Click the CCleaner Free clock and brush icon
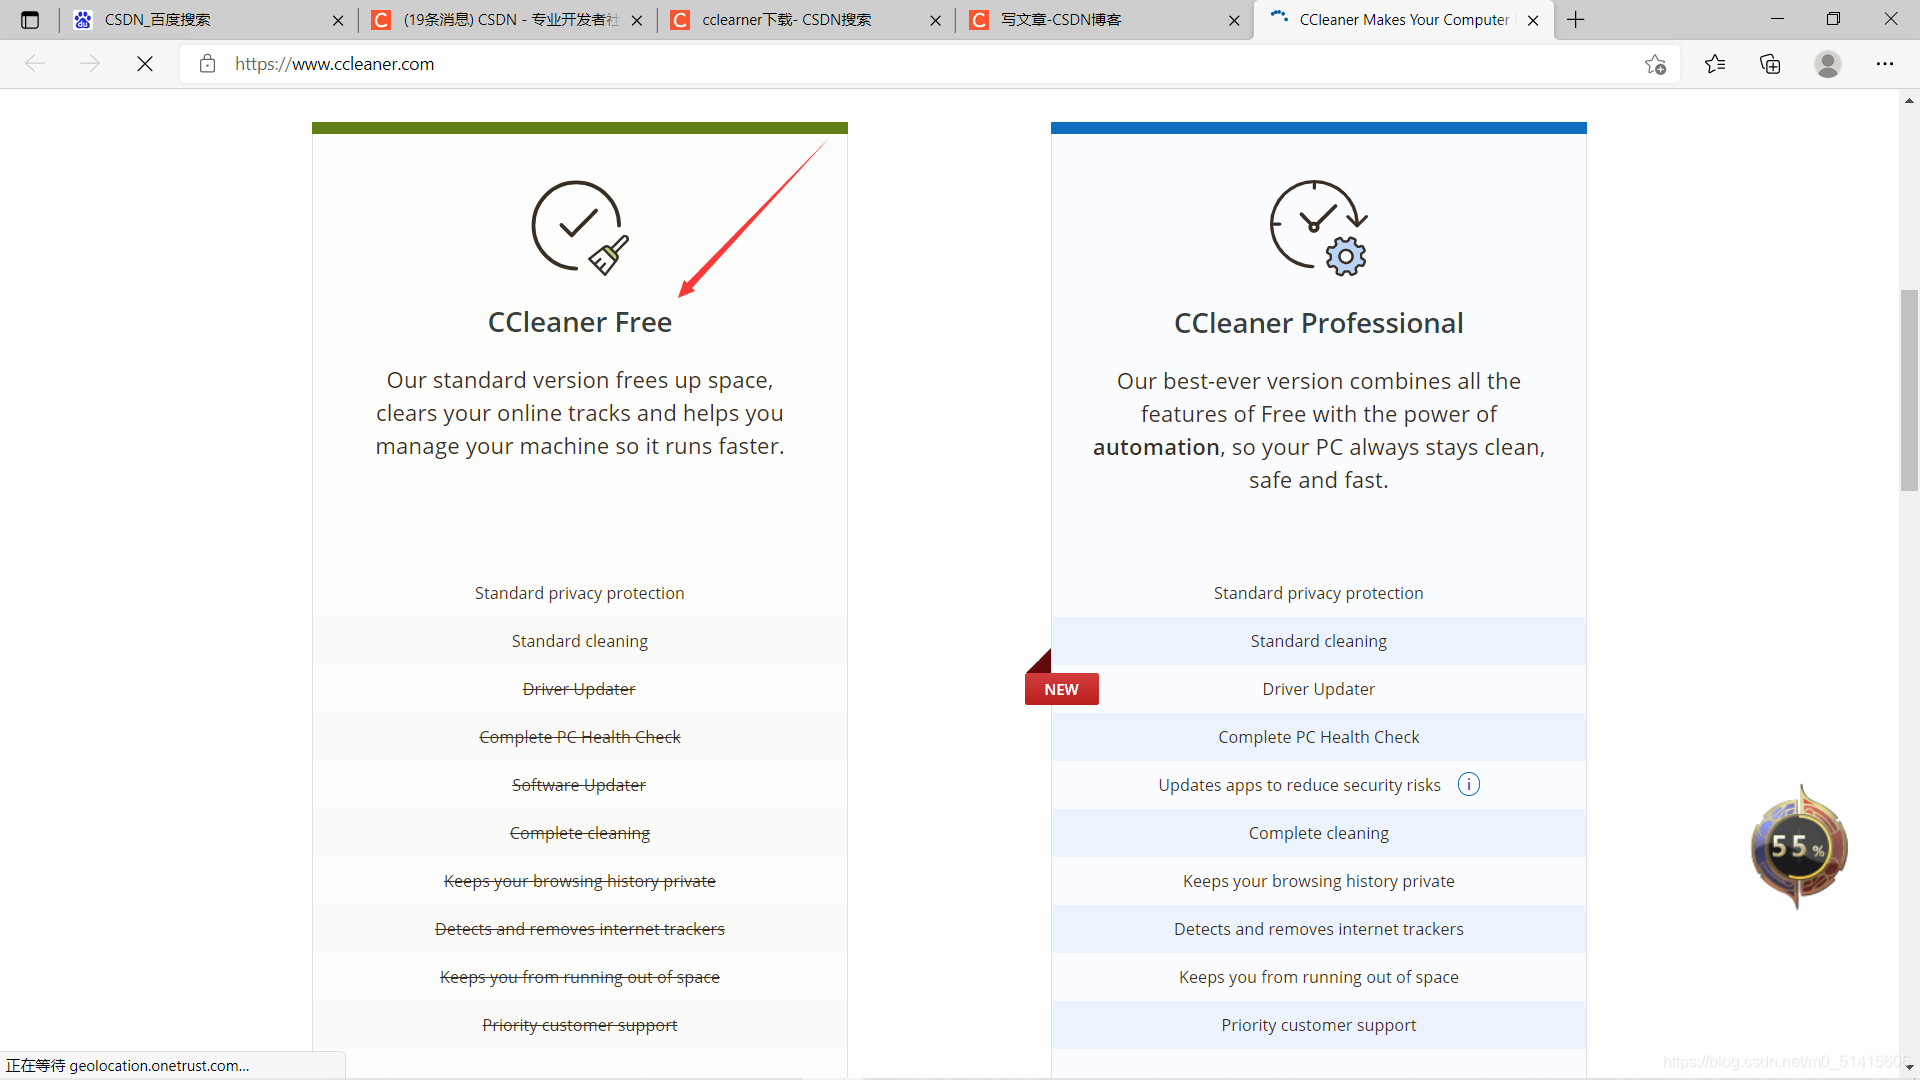This screenshot has width=1920, height=1080. click(580, 227)
